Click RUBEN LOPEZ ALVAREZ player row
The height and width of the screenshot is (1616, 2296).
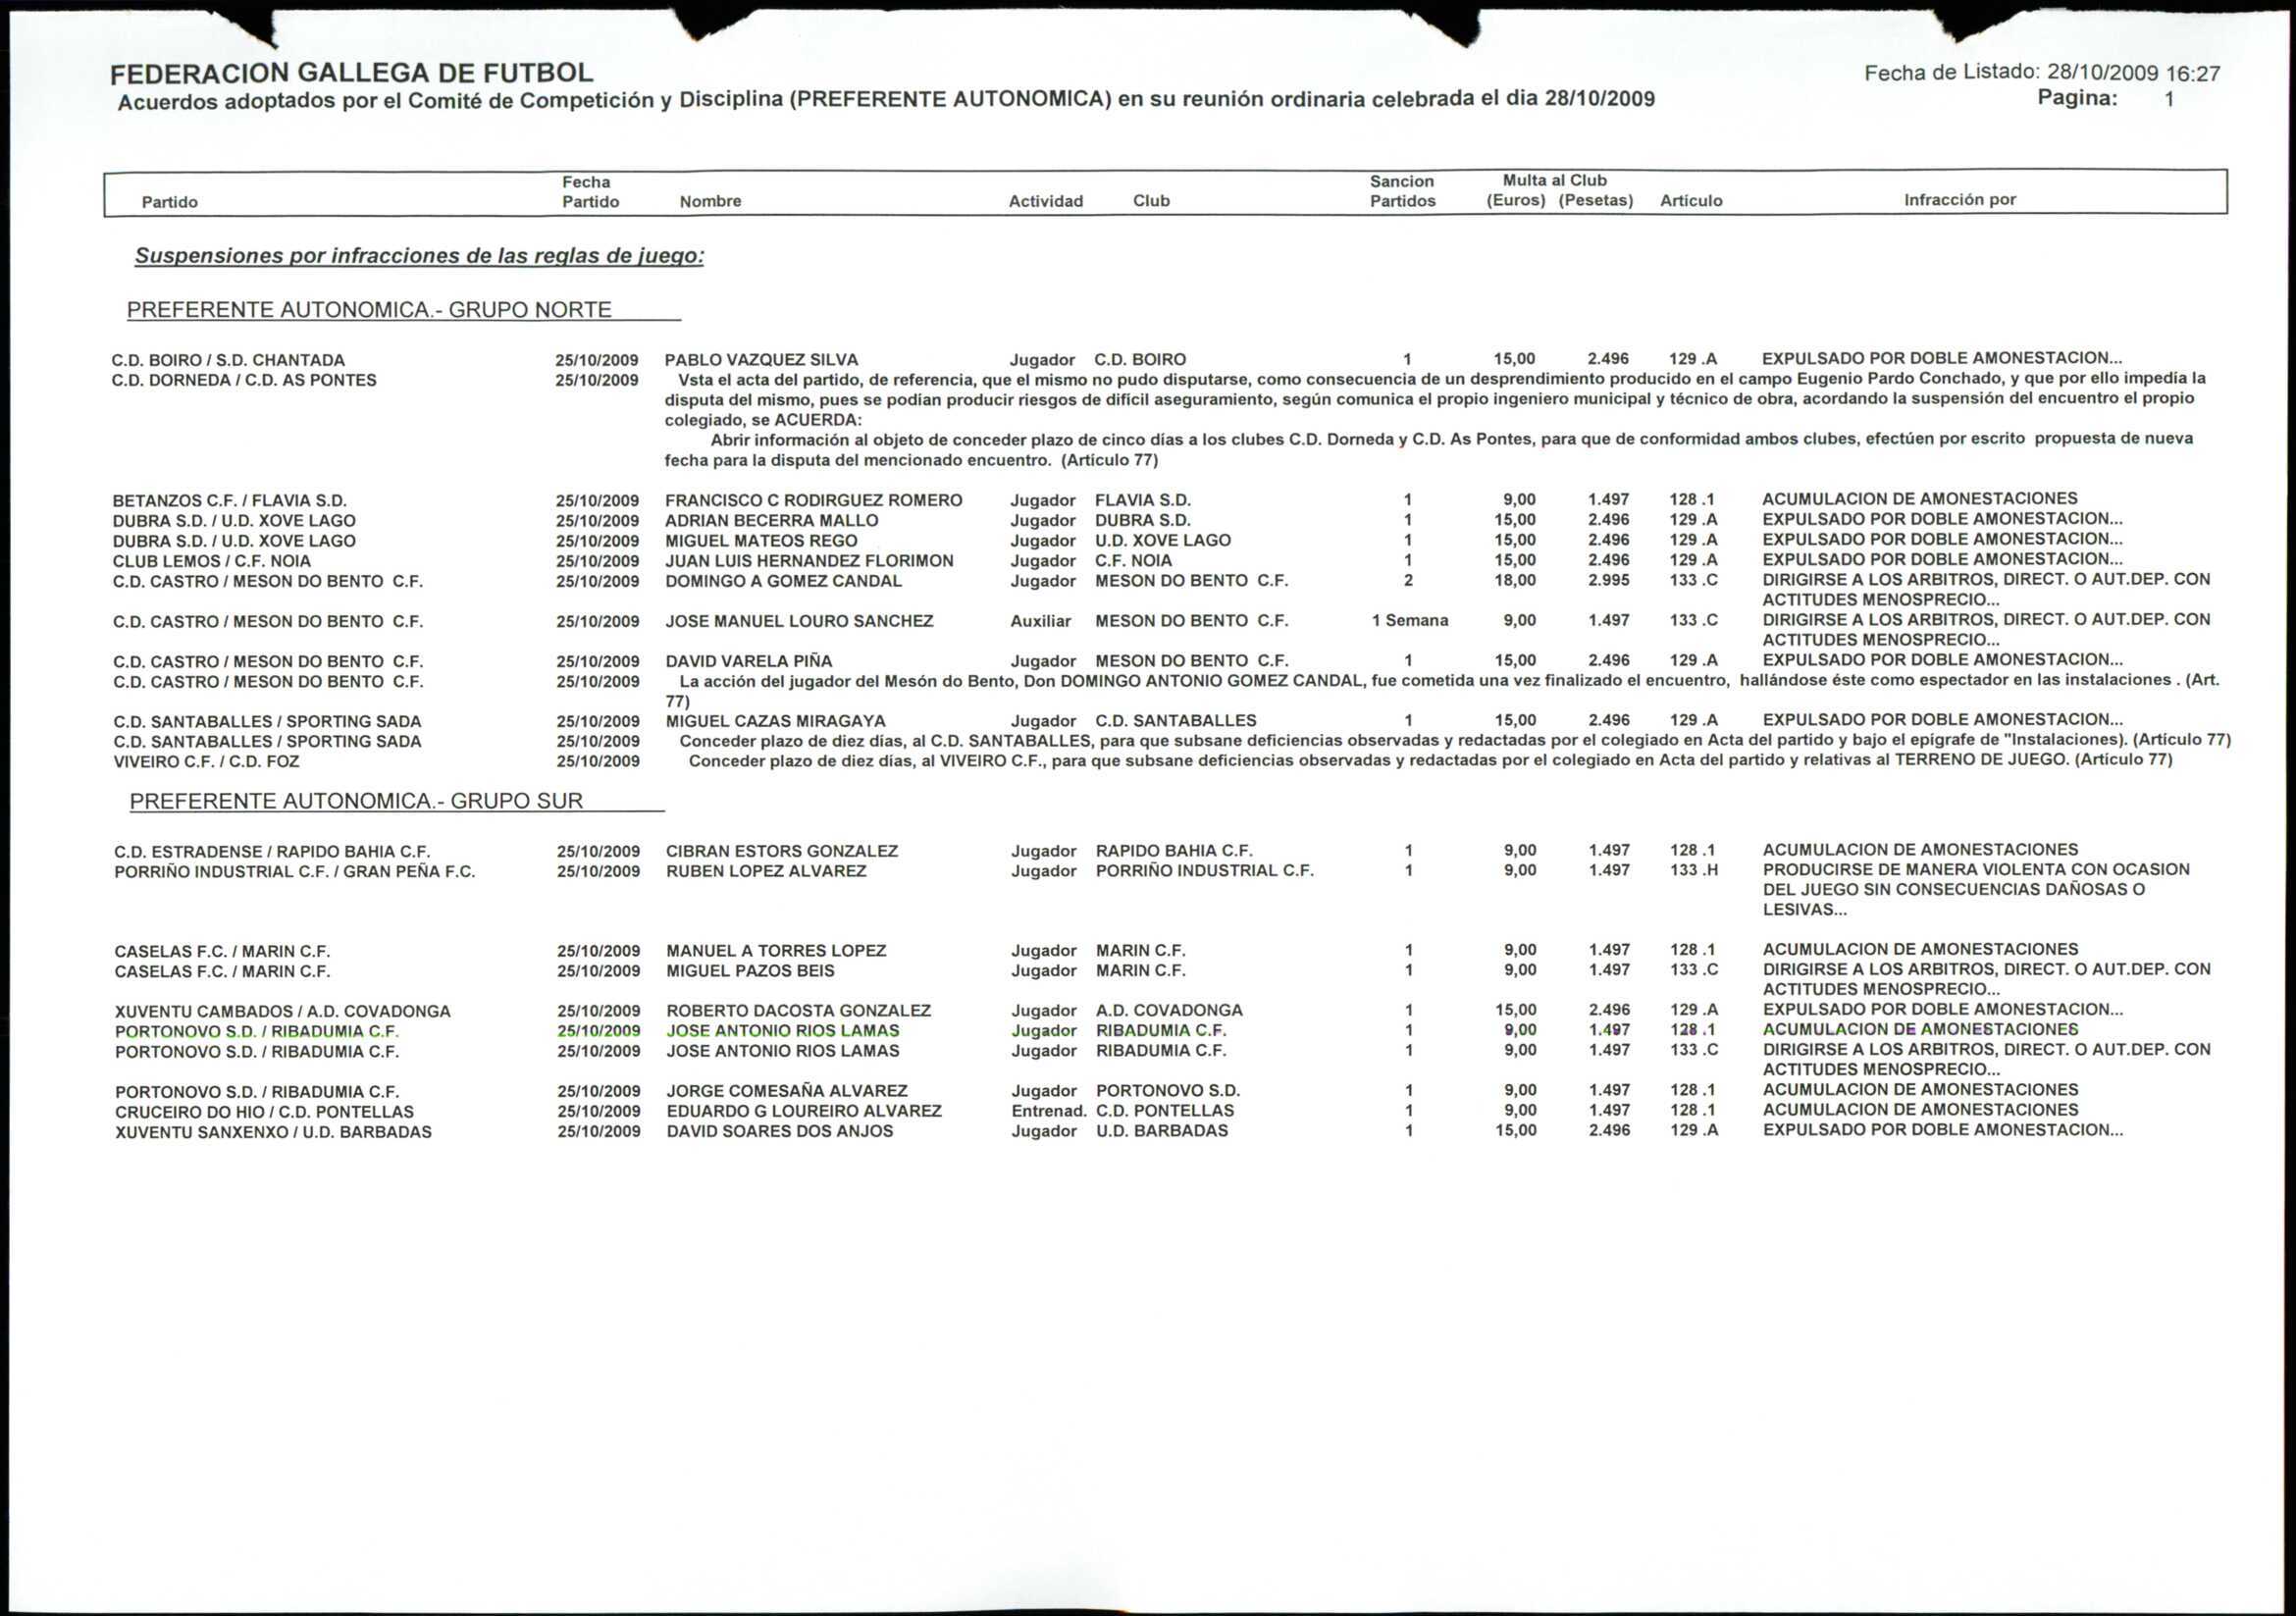click(766, 871)
